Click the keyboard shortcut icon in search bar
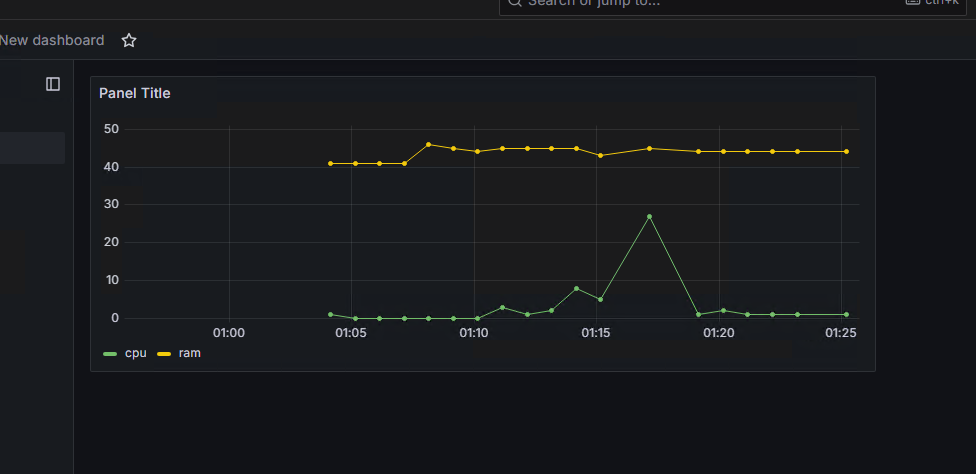The height and width of the screenshot is (474, 976). click(x=912, y=2)
